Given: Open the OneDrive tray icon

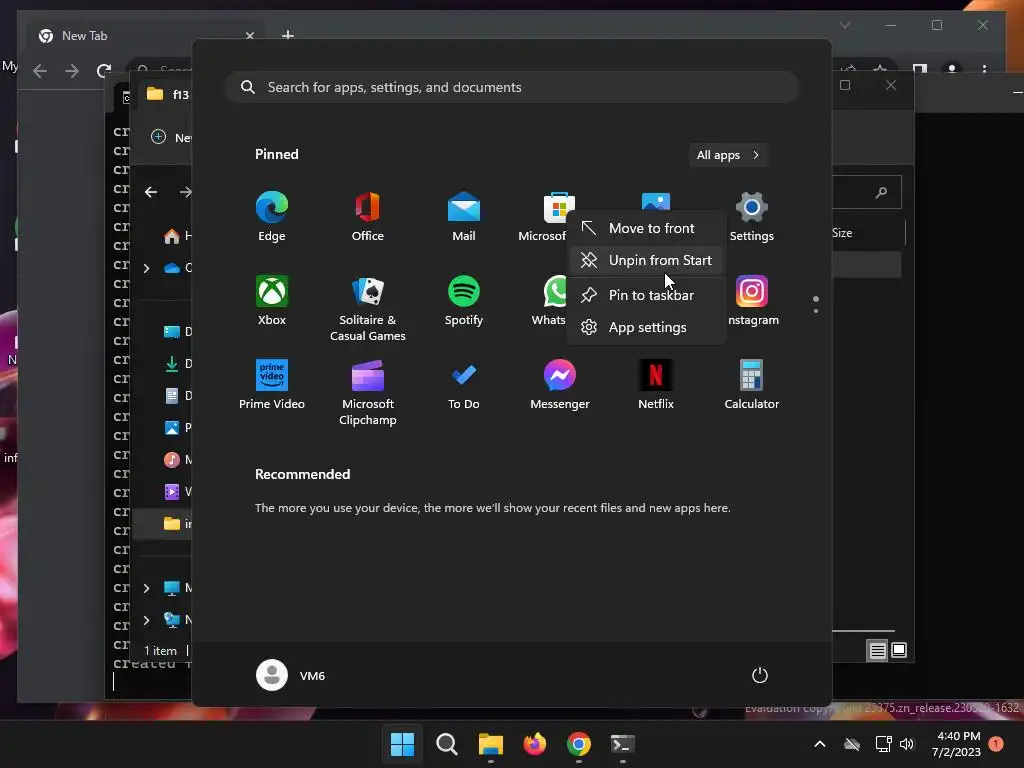Looking at the screenshot, I should (x=852, y=744).
